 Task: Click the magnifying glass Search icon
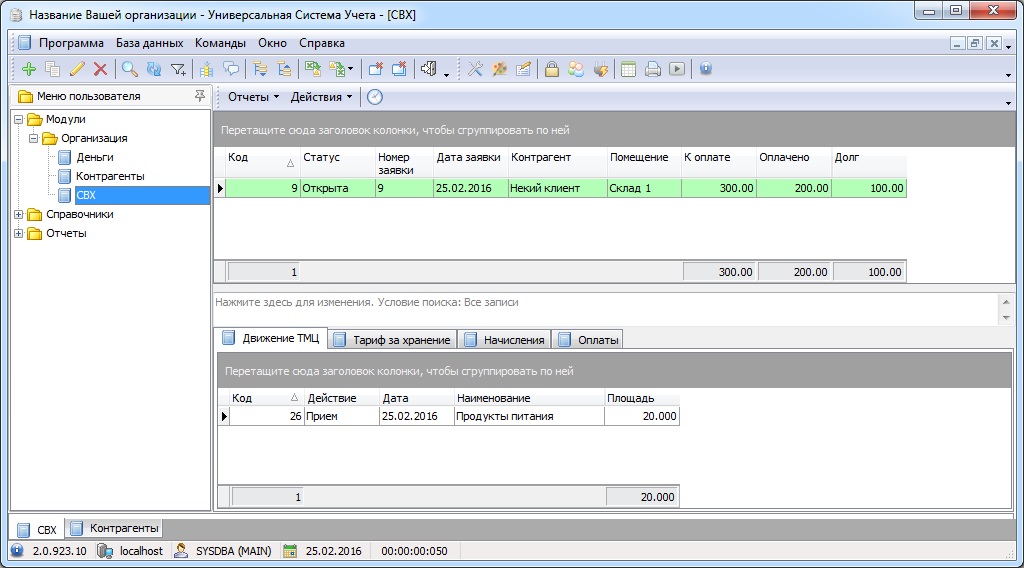tap(129, 69)
